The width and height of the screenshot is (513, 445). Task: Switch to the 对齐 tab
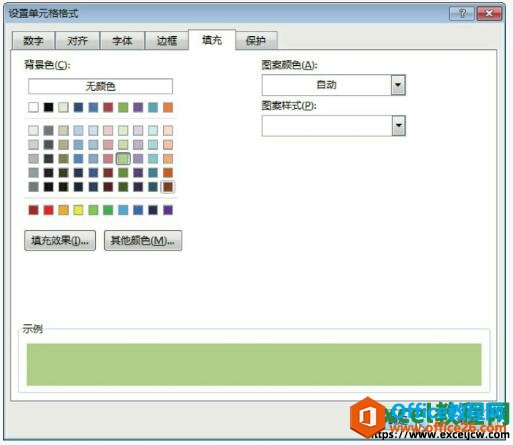coord(77,41)
